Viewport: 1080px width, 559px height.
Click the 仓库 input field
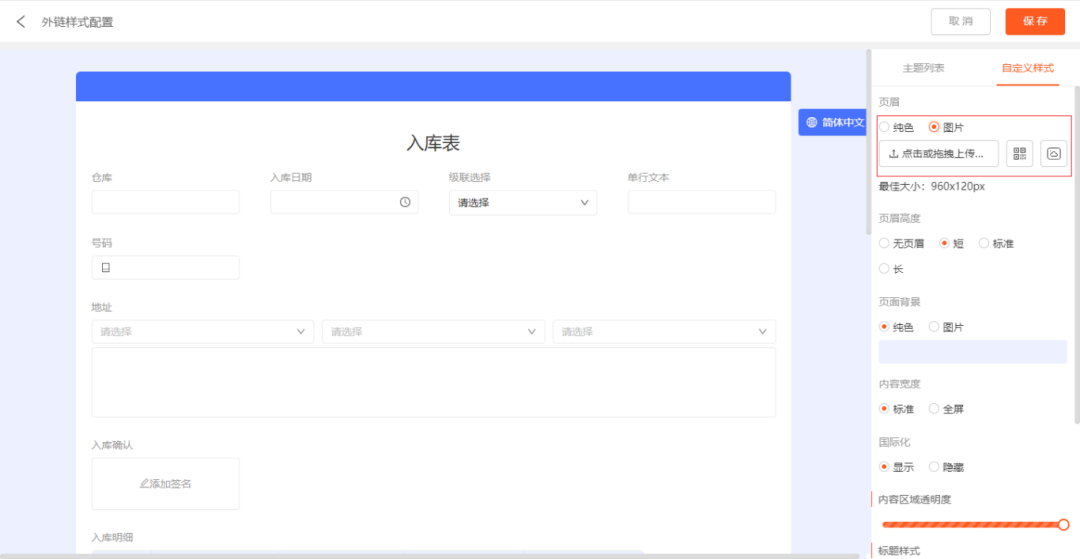click(165, 202)
